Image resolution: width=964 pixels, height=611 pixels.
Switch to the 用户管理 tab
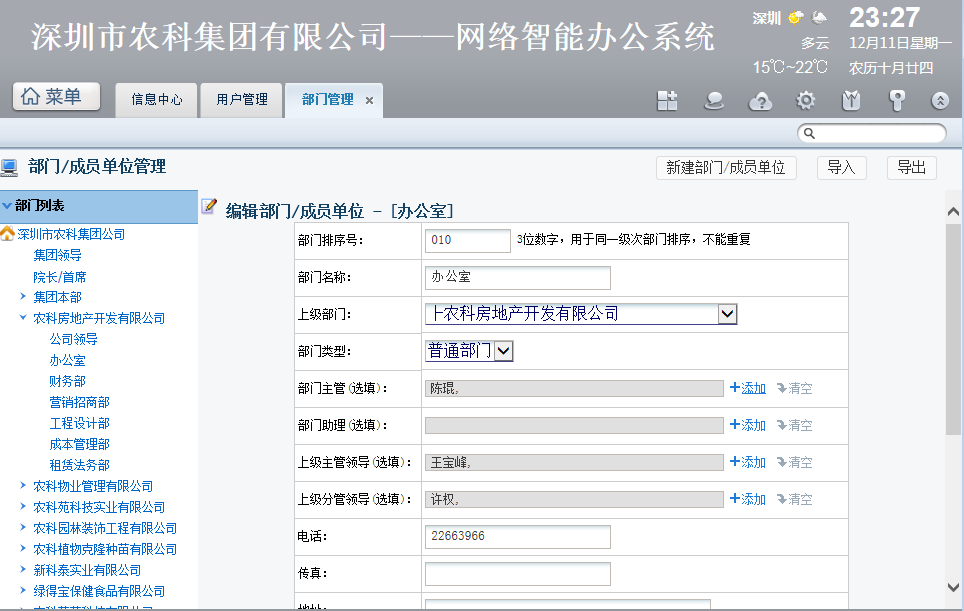[x=242, y=100]
